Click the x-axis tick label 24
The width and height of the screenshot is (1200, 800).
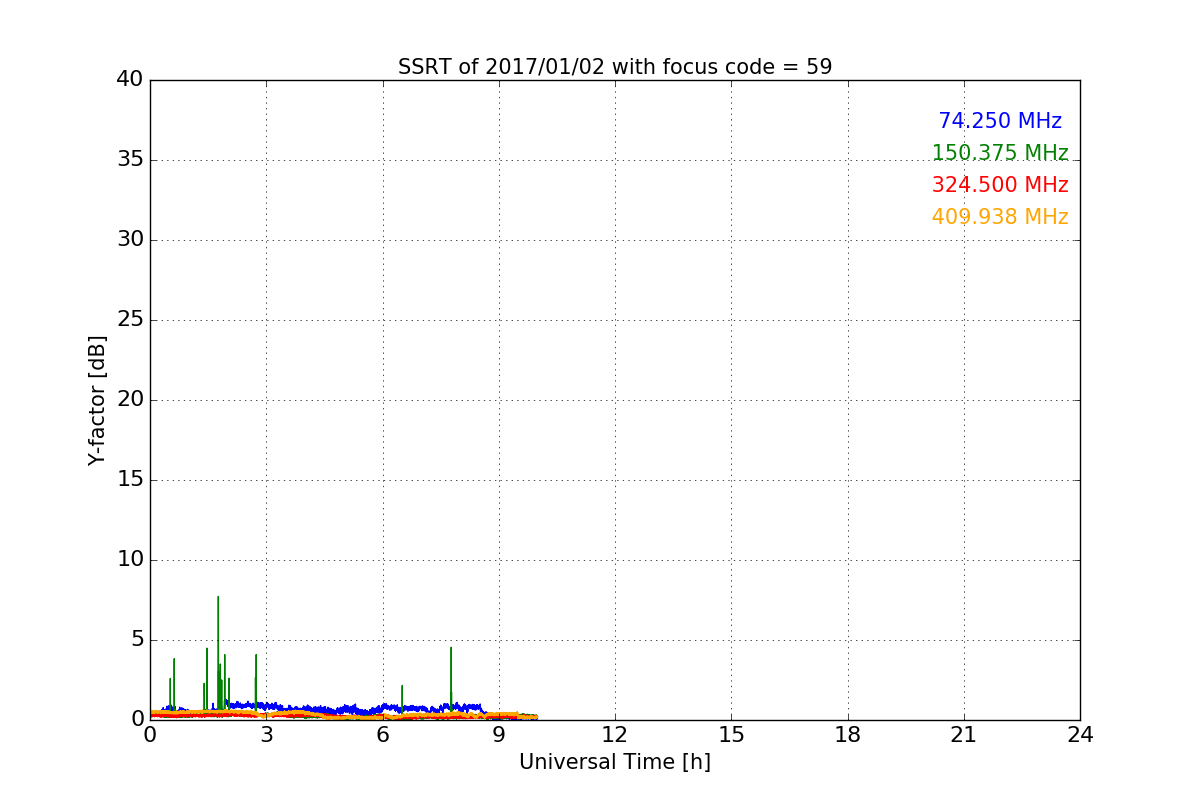coord(1080,735)
